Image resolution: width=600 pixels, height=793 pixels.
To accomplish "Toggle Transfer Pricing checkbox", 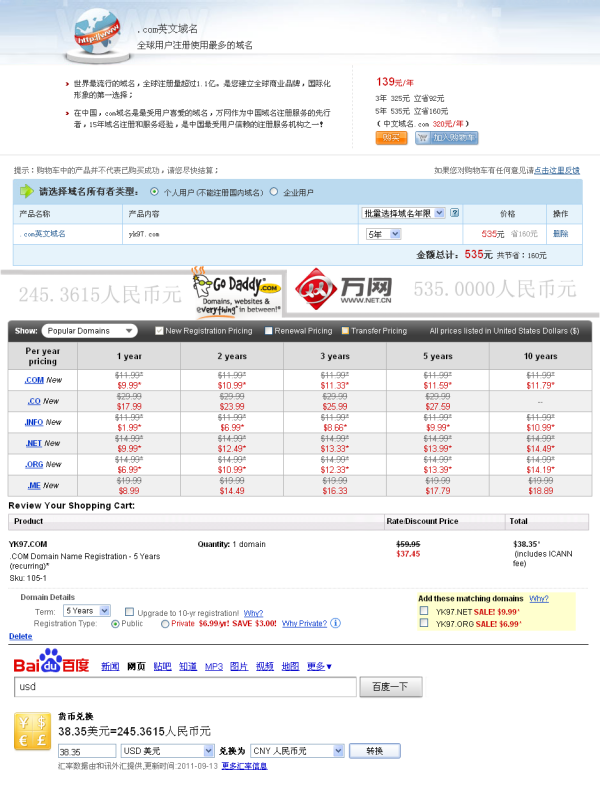I will click(345, 331).
